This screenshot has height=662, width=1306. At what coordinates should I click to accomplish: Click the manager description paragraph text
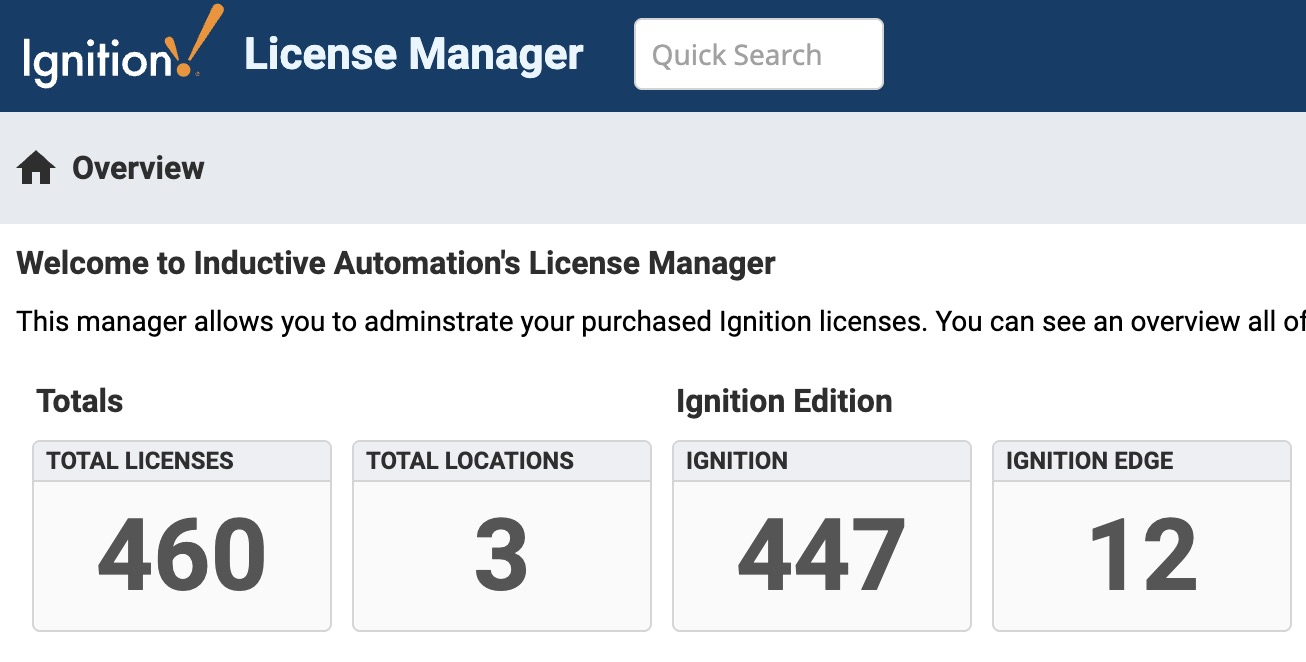650,322
